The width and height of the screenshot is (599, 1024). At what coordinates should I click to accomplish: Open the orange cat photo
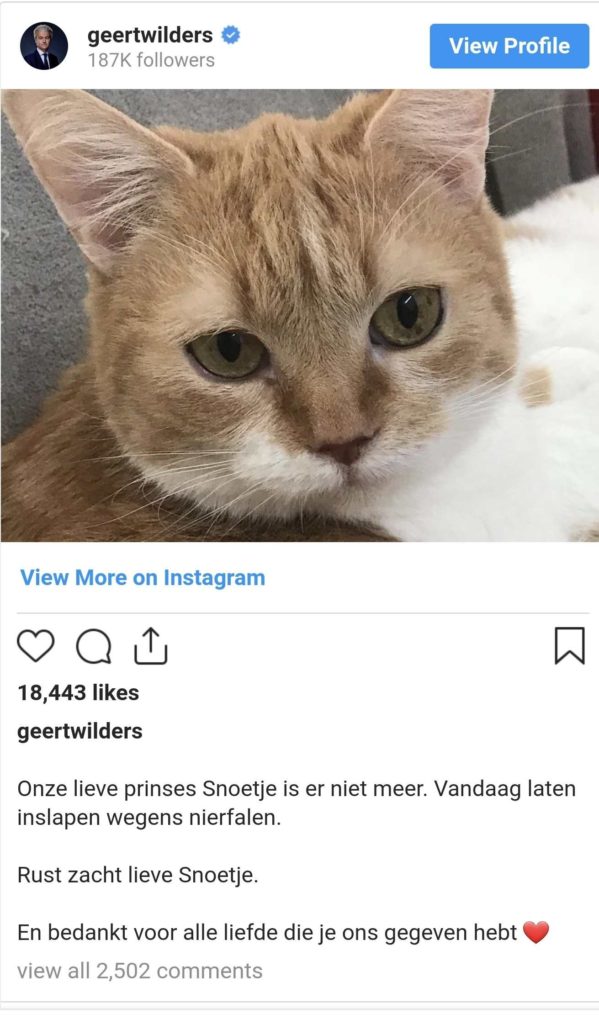[300, 315]
